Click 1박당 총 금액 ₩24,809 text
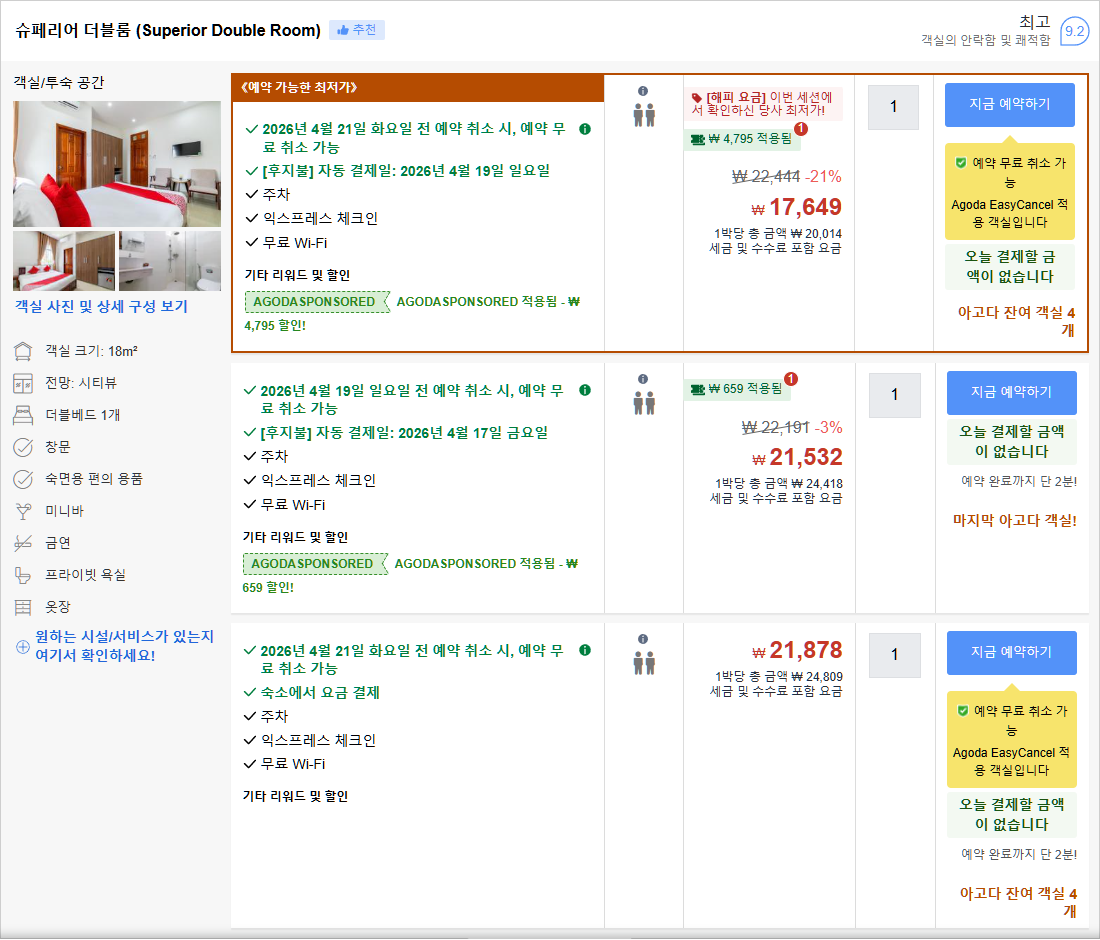 [x=779, y=677]
